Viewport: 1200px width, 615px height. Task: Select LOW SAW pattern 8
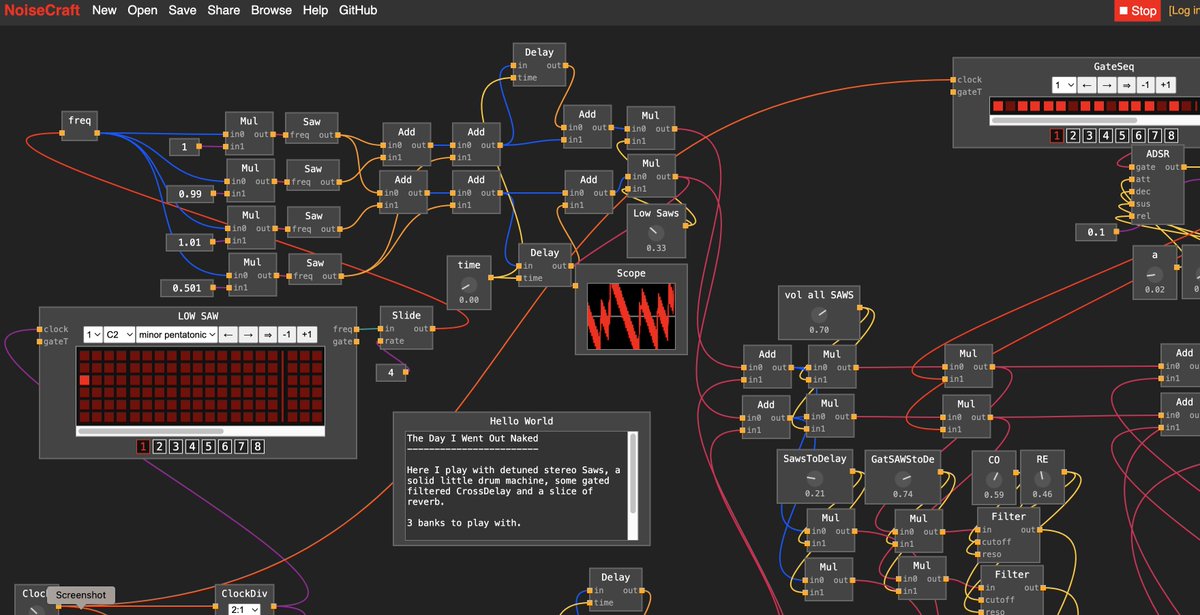(258, 447)
